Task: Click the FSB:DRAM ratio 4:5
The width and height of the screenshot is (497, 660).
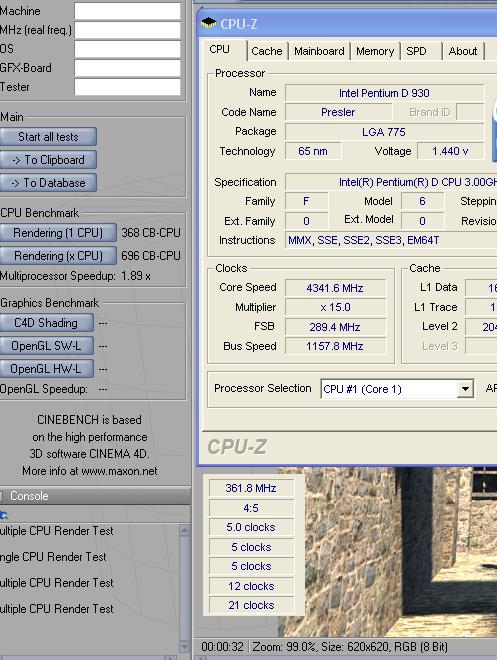Action: pos(251,508)
